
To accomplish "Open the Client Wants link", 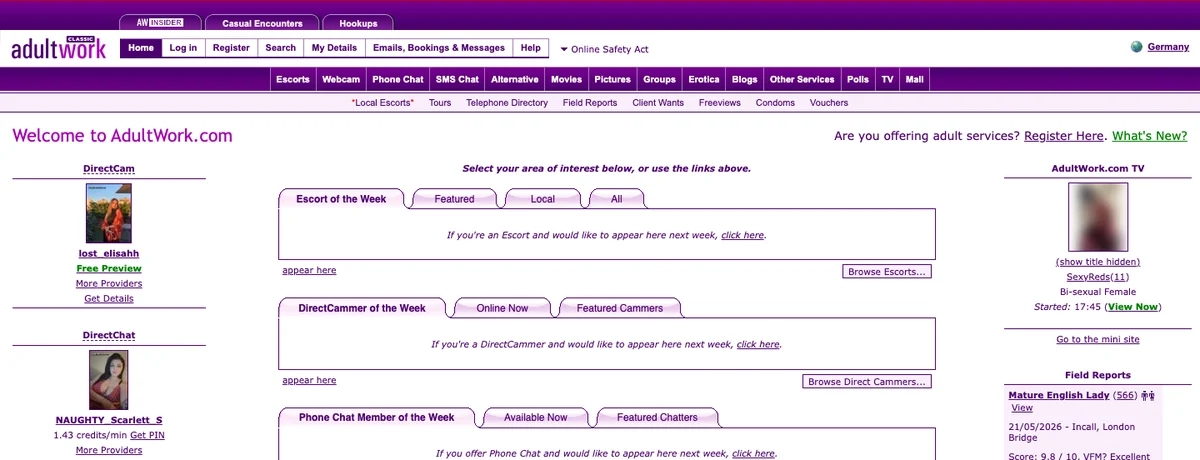I will pos(658,103).
